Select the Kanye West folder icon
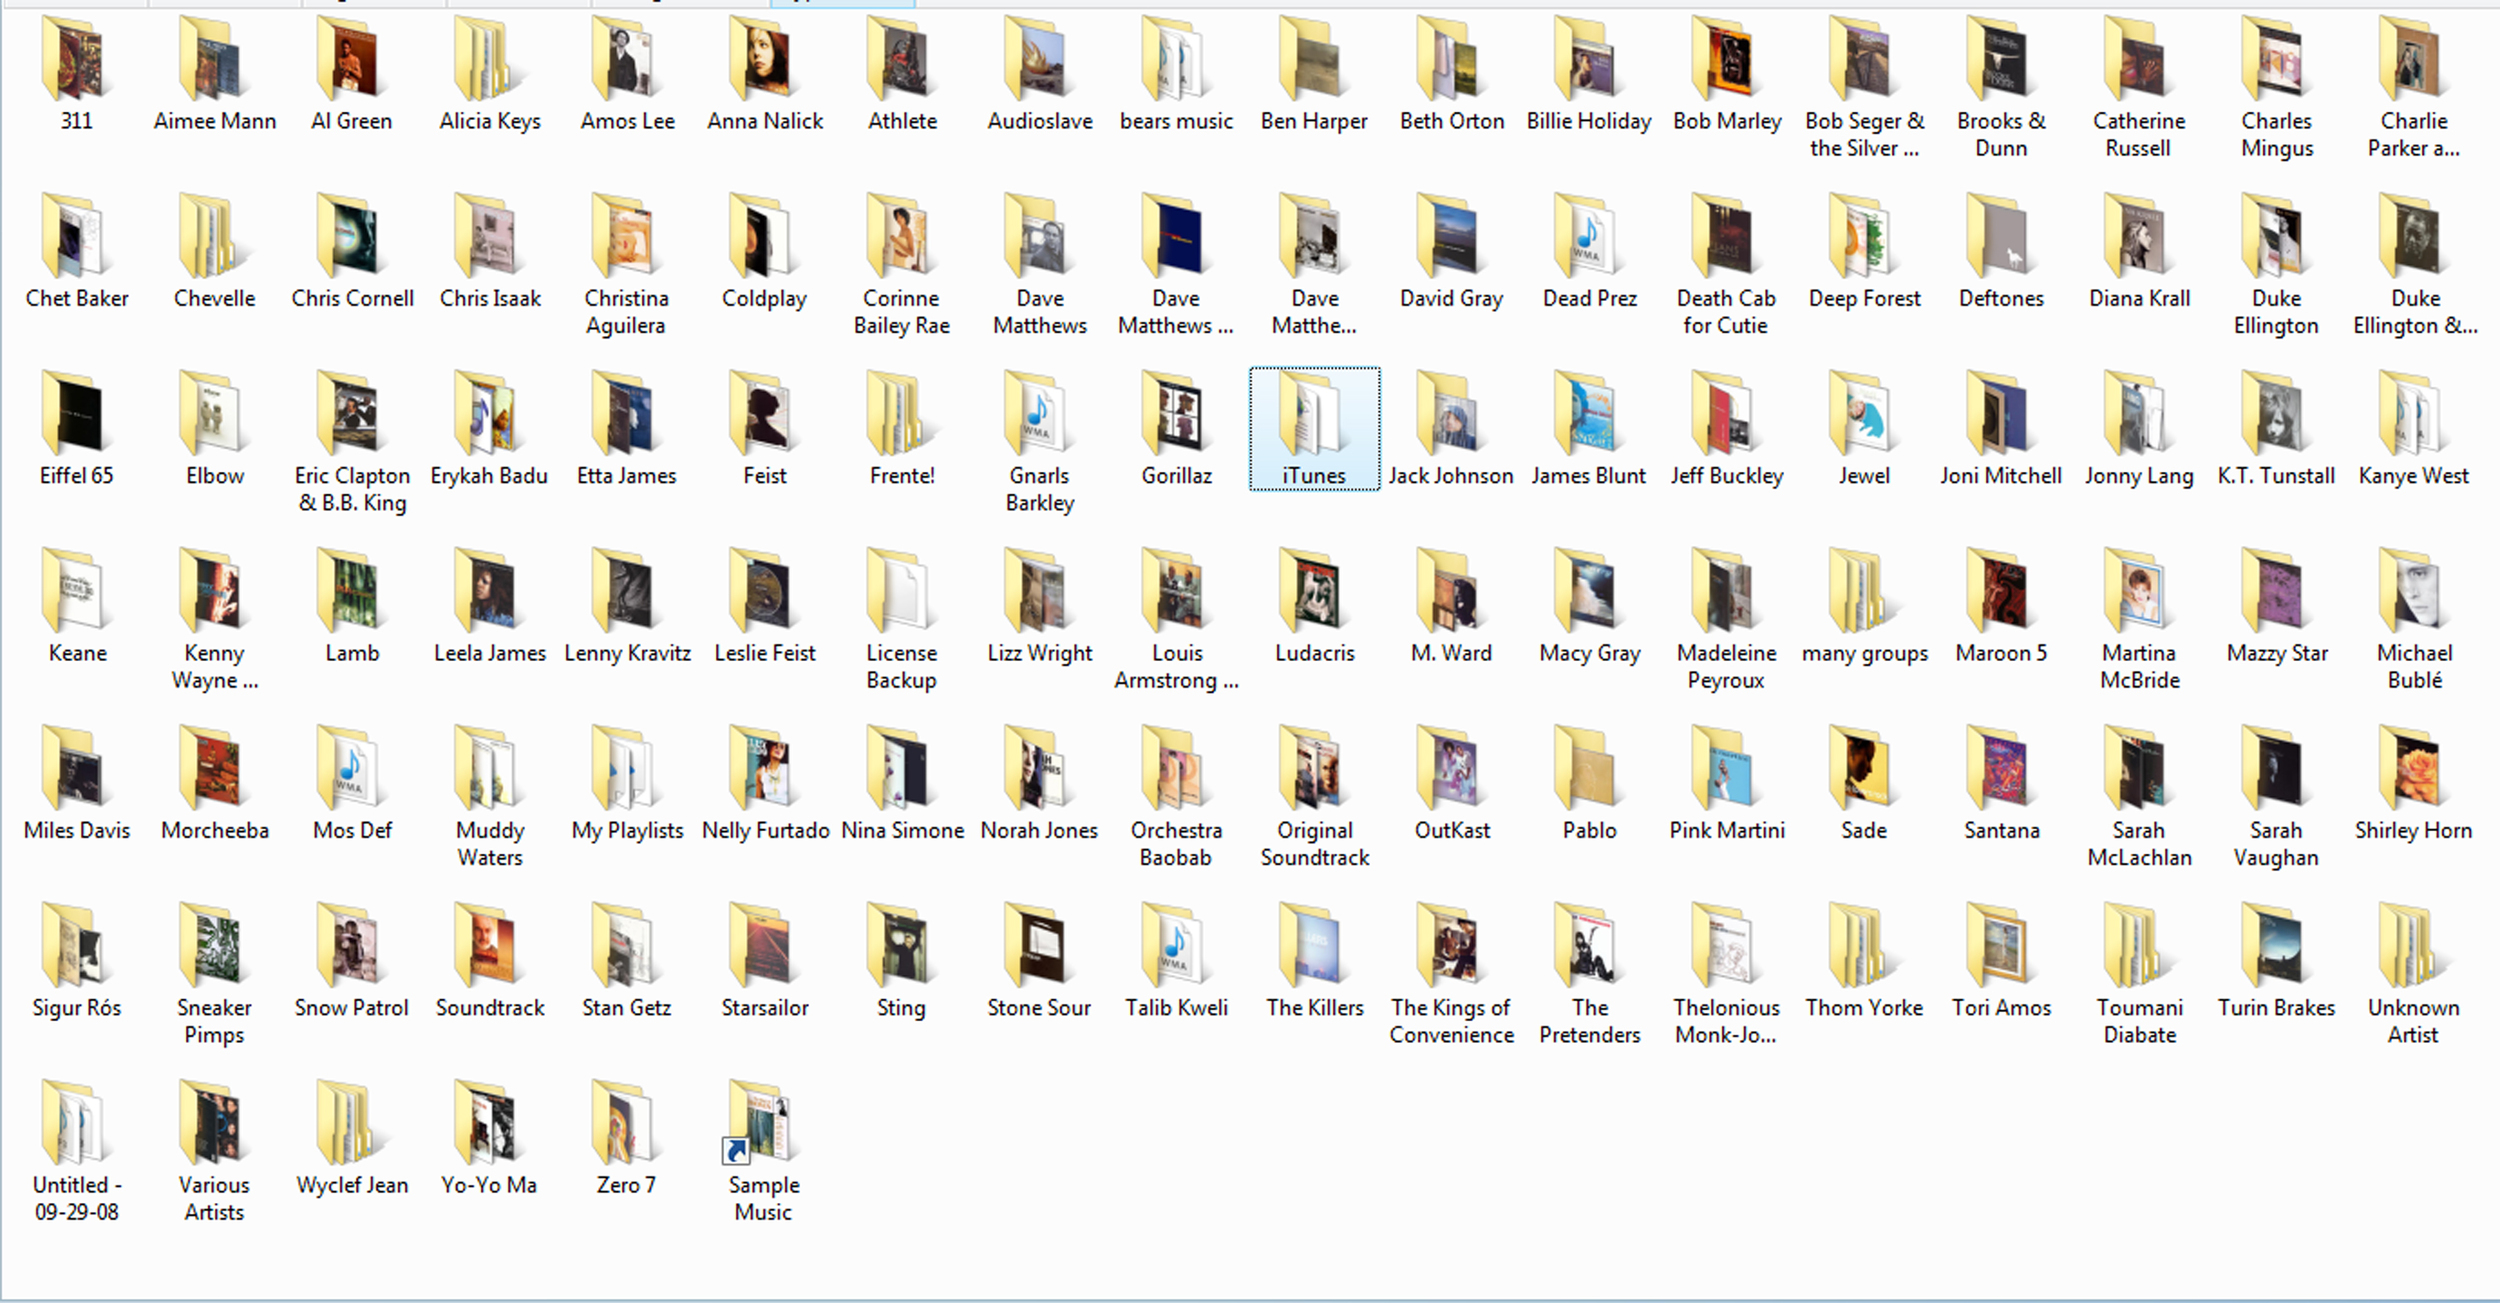This screenshot has height=1303, width=2500. (2413, 414)
